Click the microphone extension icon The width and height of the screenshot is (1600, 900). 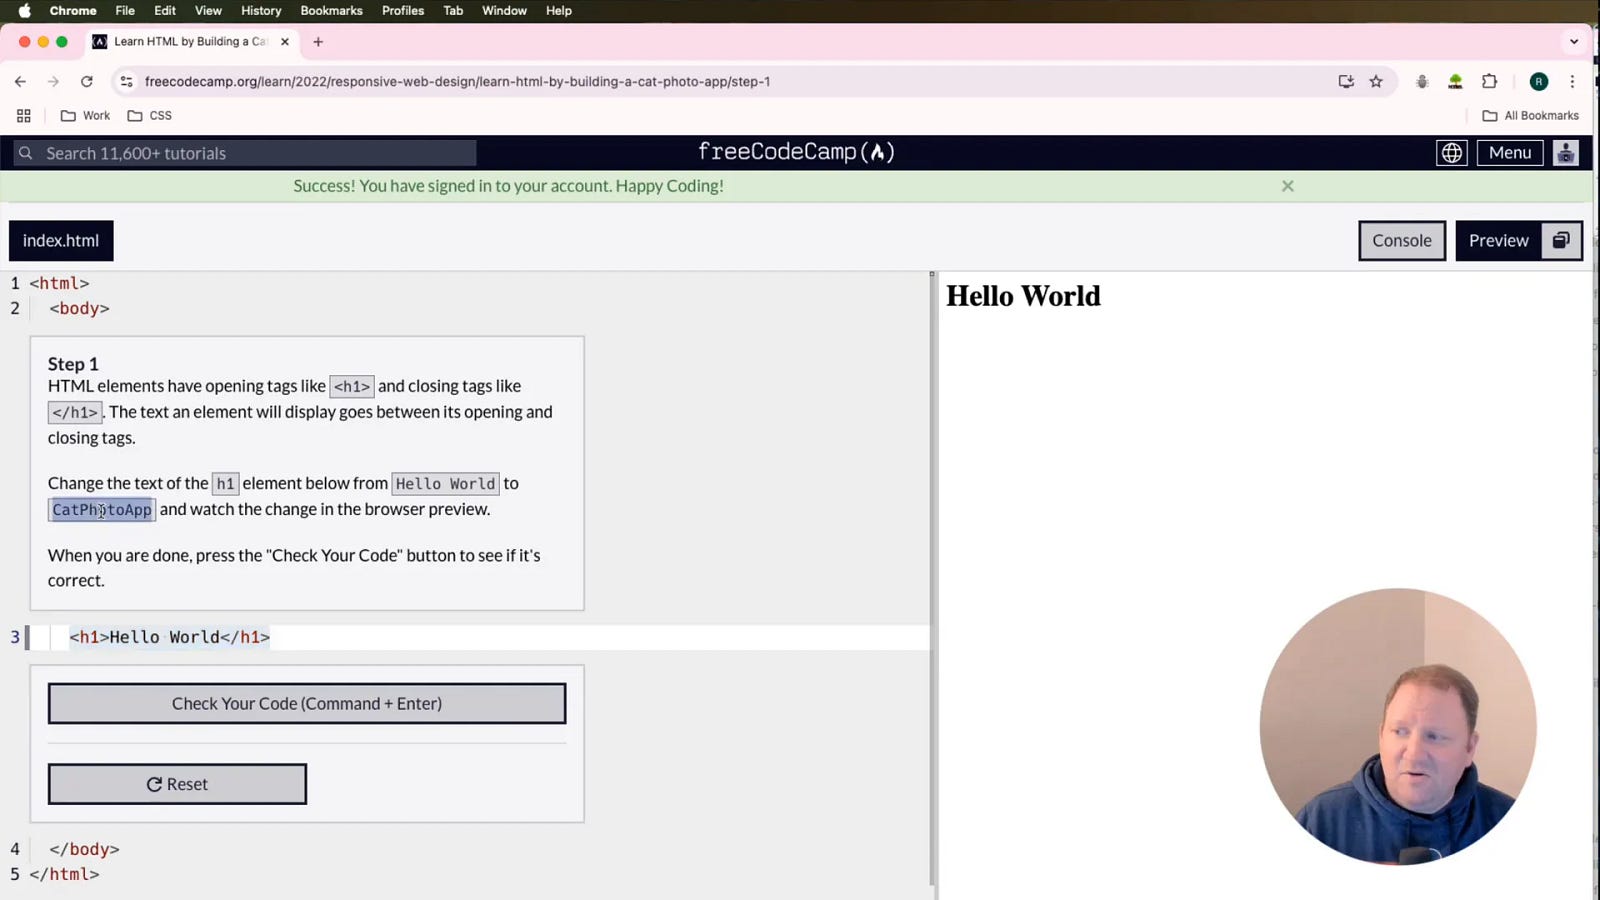pos(1422,82)
